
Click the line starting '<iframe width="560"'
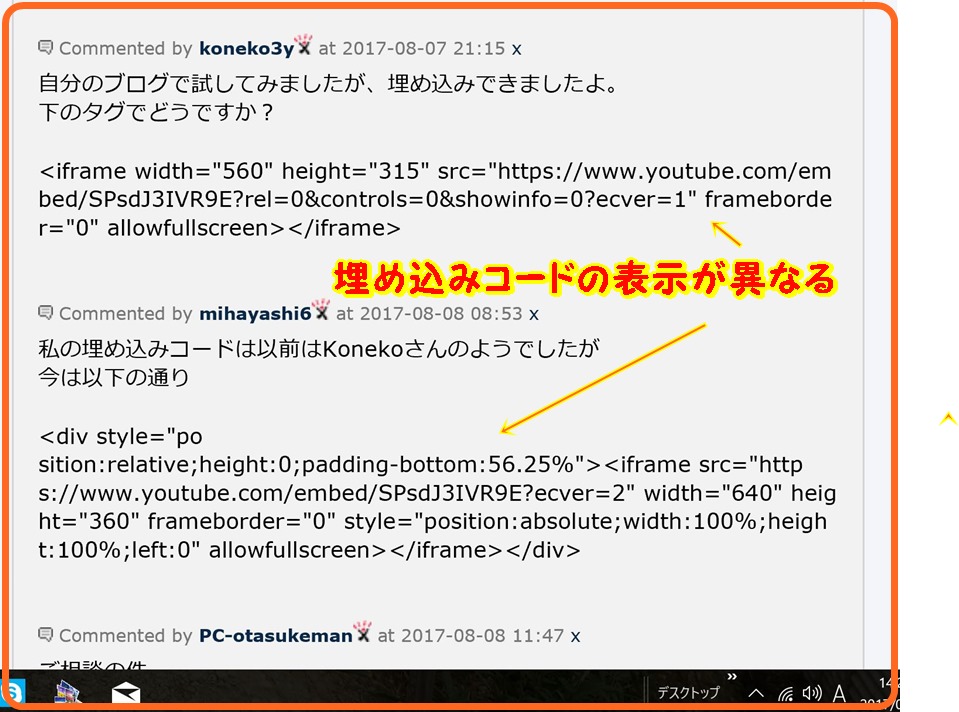tap(435, 171)
